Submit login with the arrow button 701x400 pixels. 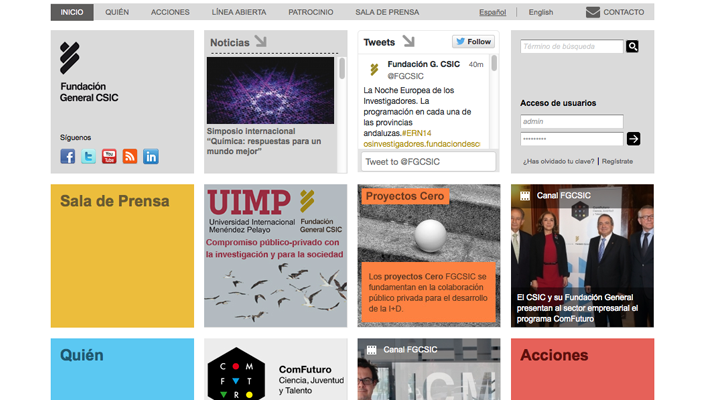633,139
